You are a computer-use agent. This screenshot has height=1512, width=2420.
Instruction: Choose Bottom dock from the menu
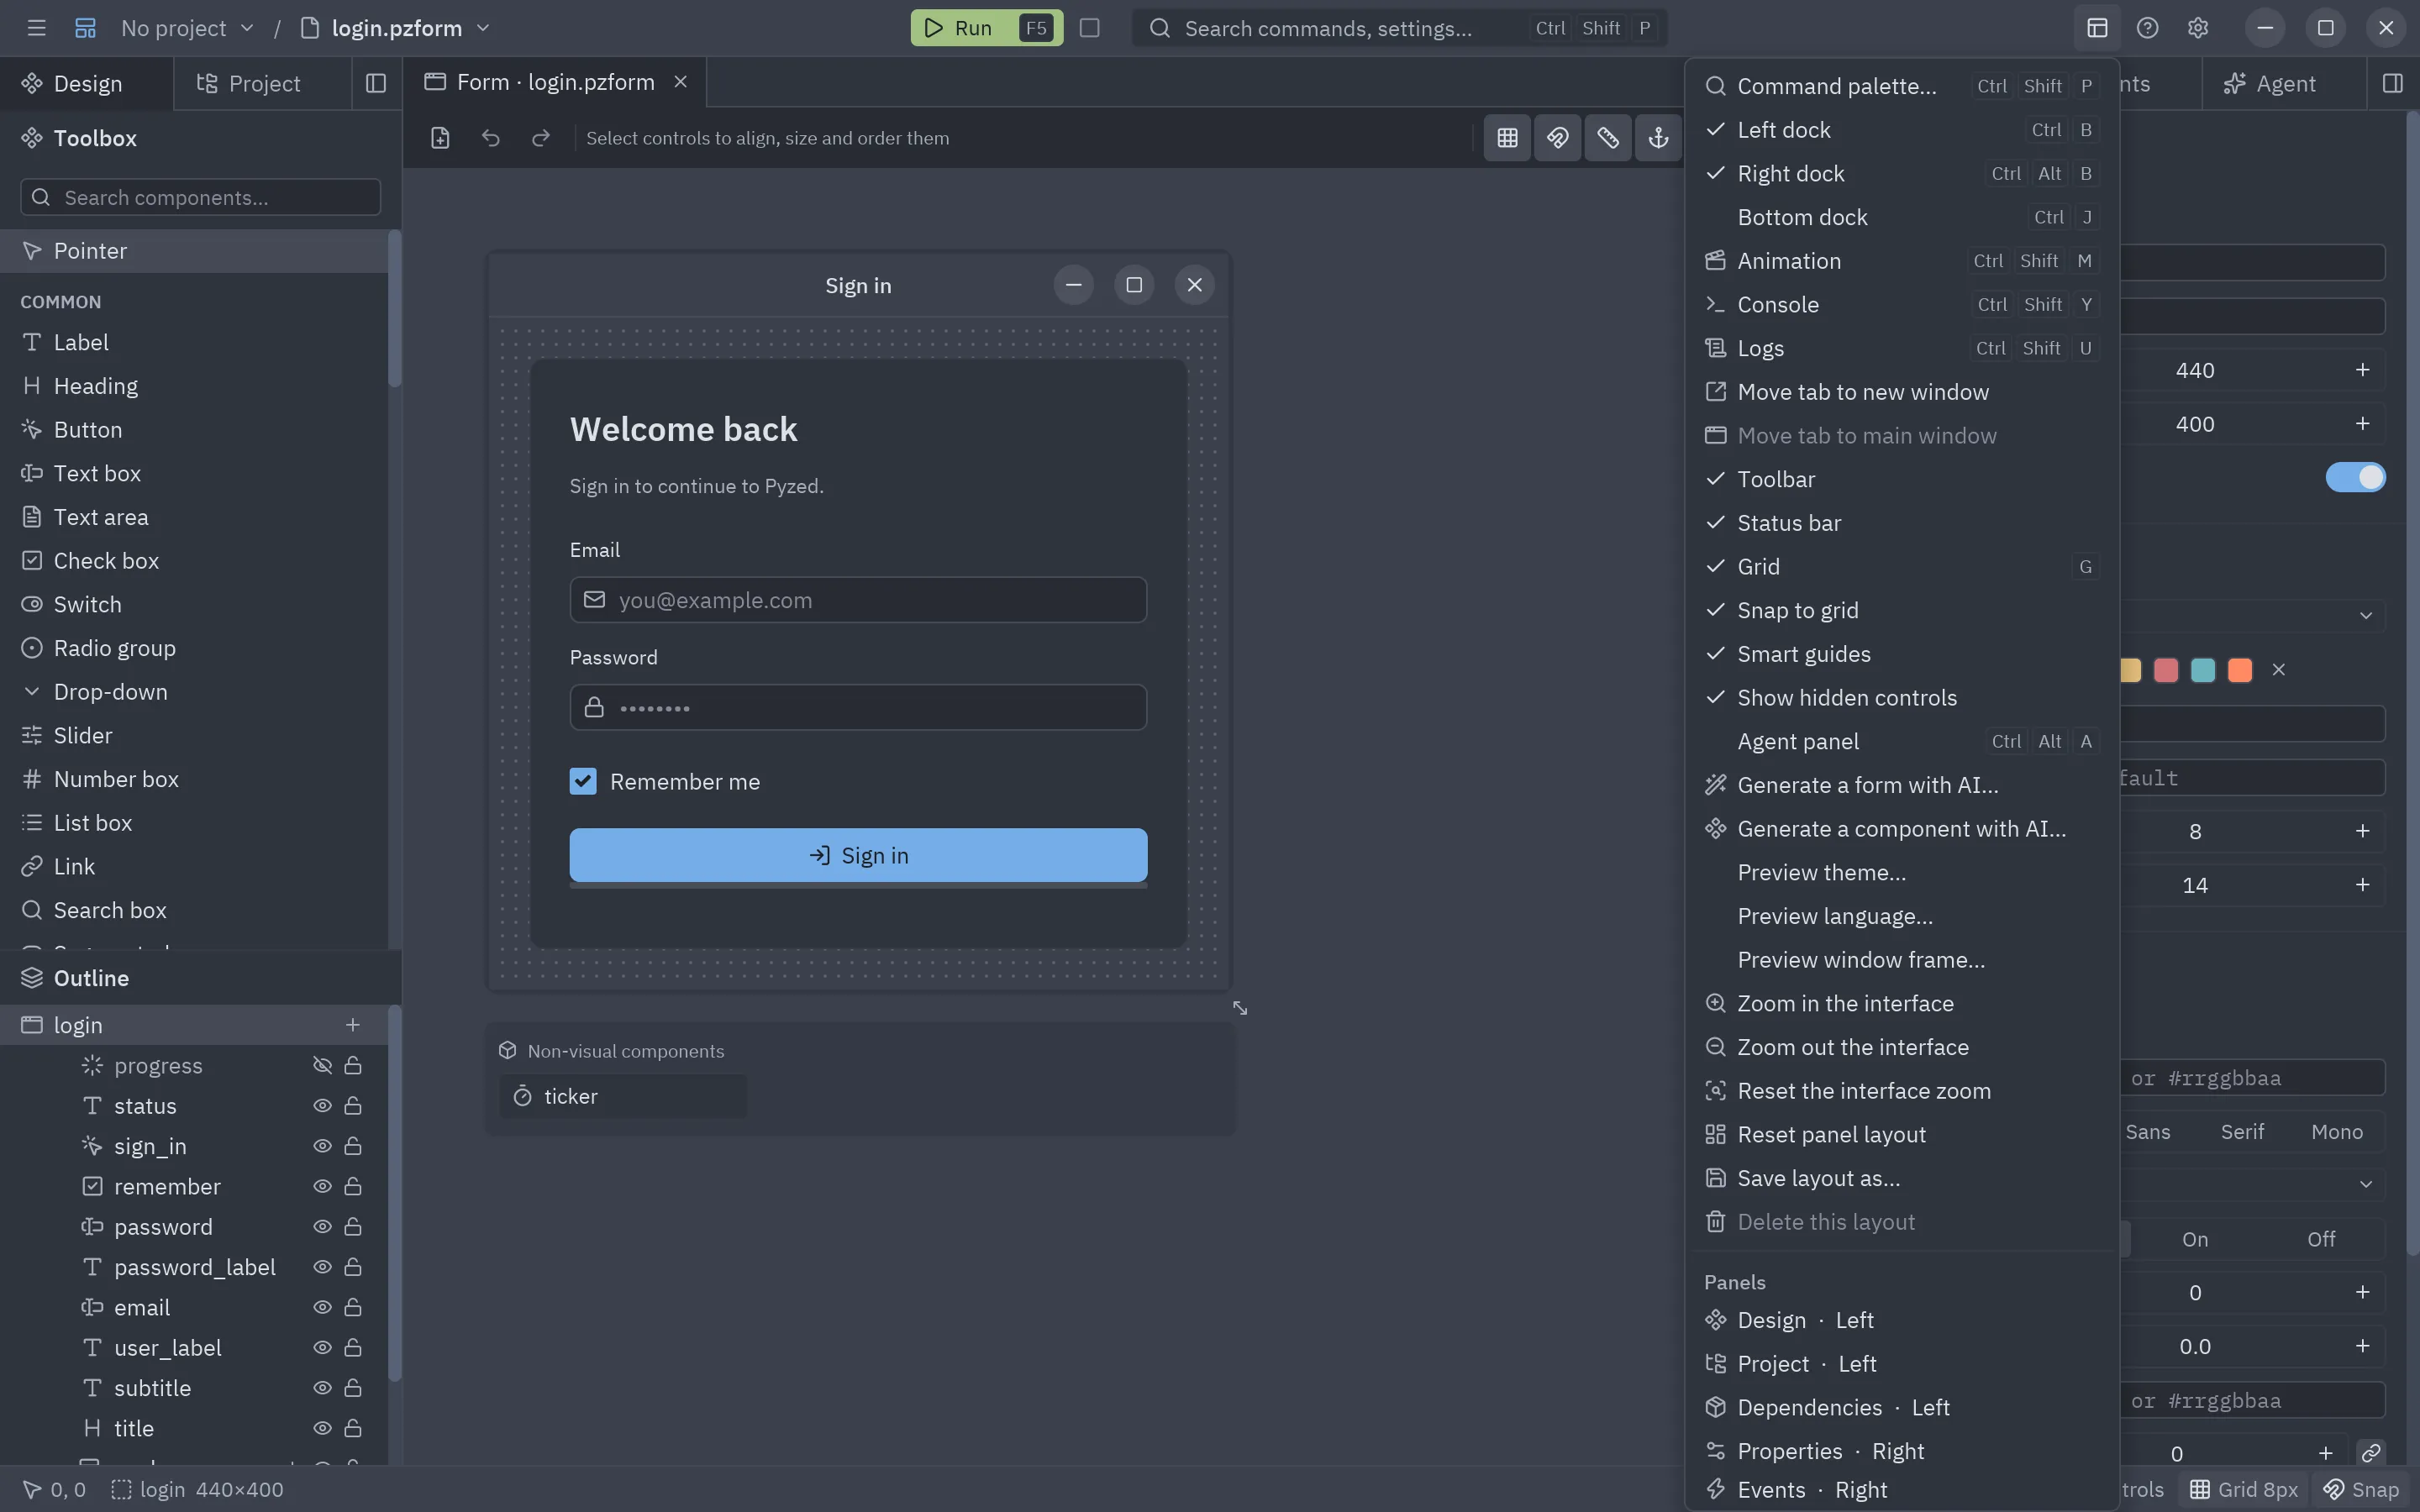click(x=1902, y=217)
